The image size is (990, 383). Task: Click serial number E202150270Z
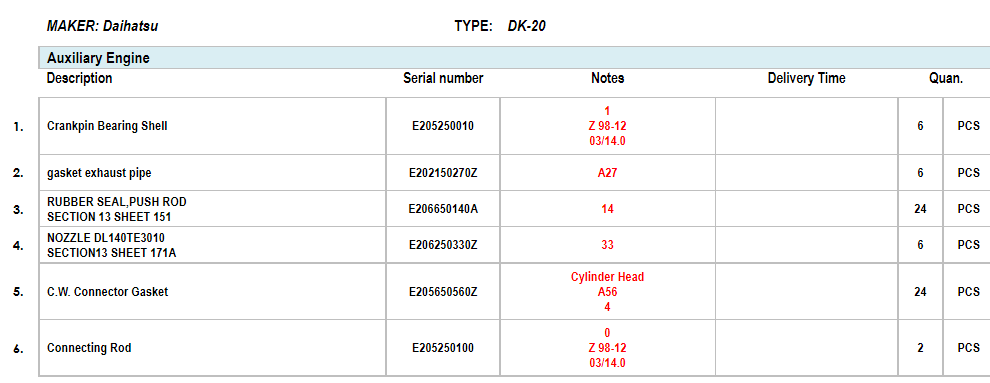pos(443,173)
